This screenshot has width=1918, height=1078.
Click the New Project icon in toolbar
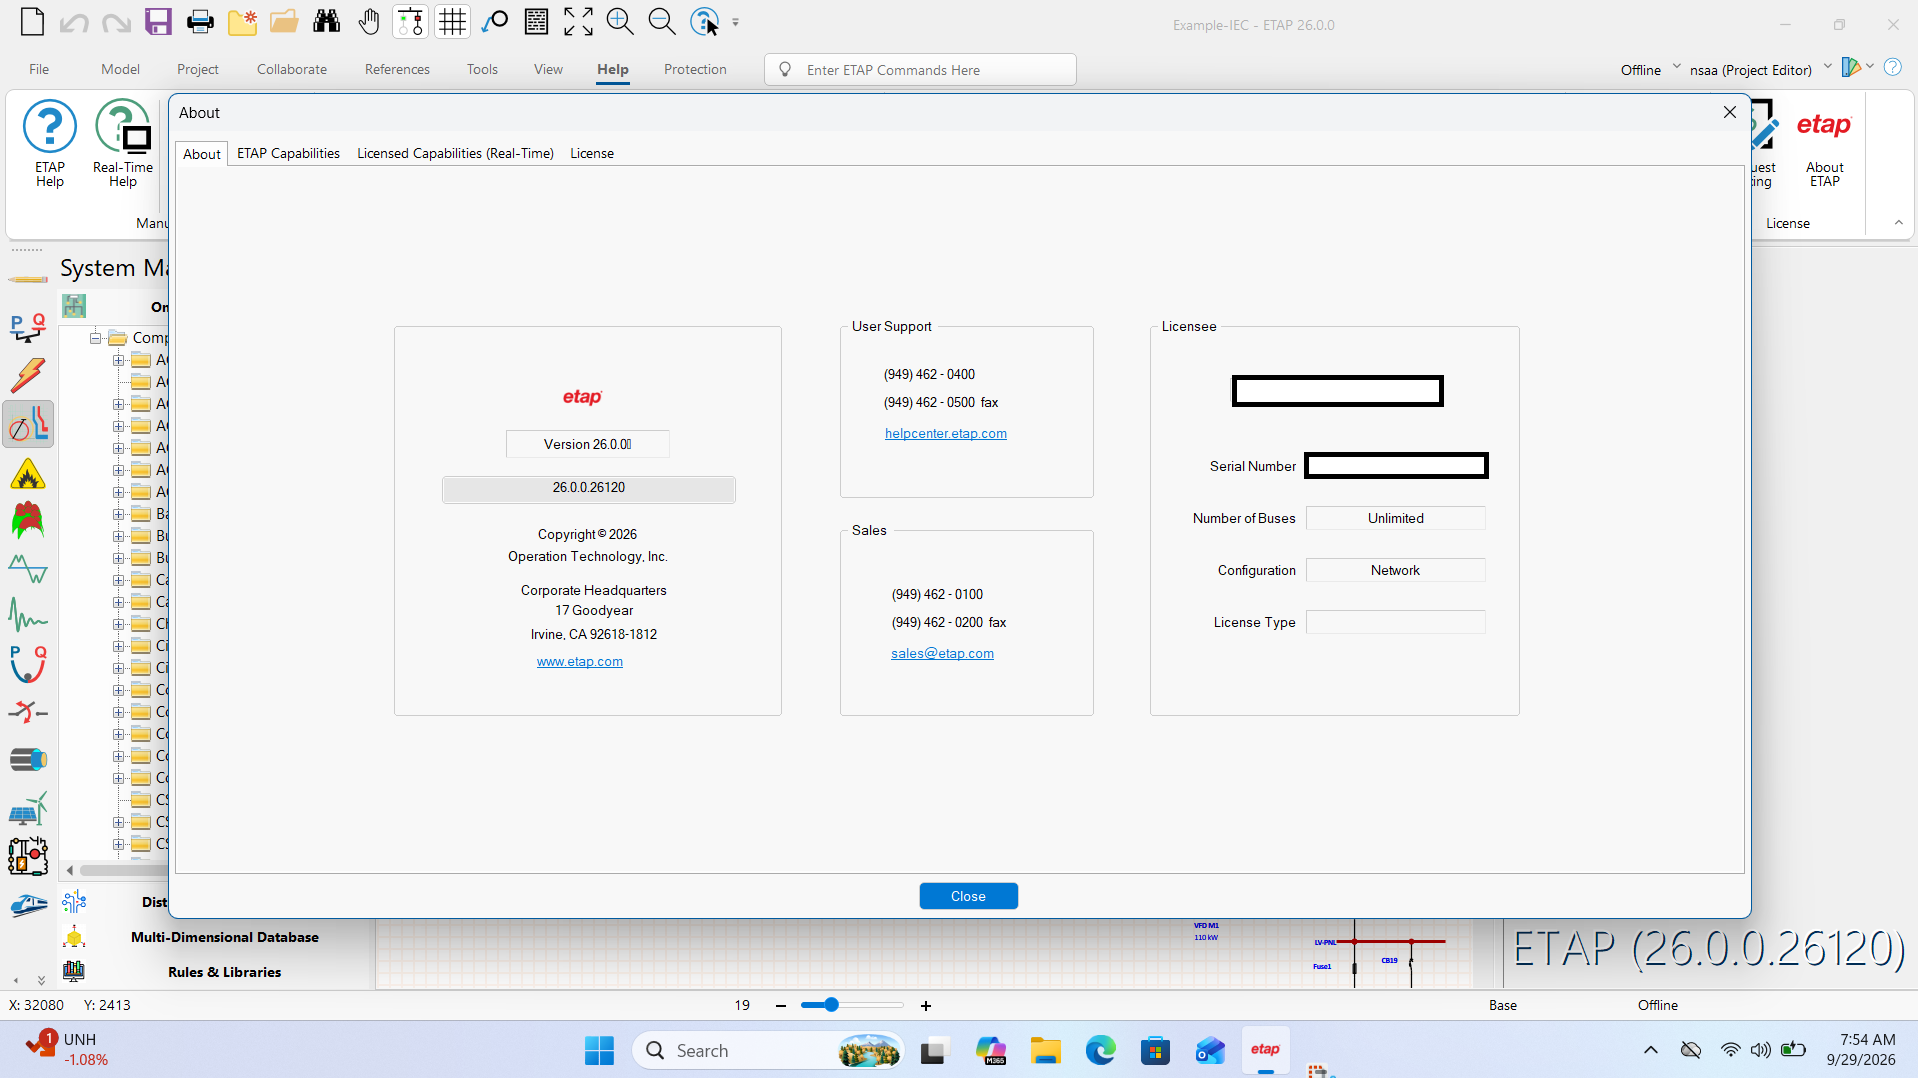click(x=32, y=21)
